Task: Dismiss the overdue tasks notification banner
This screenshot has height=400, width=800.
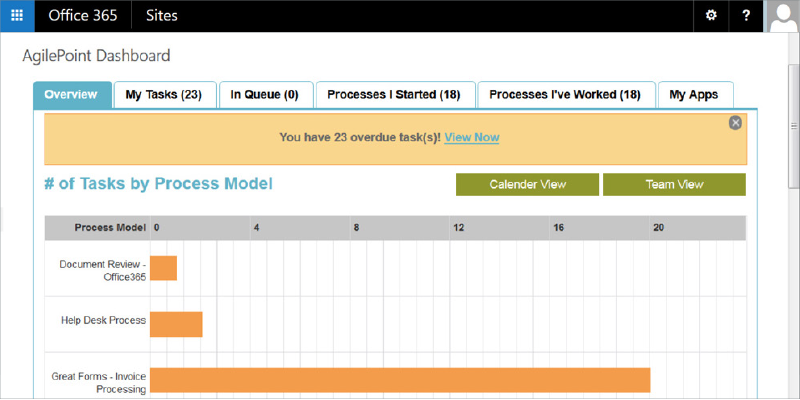Action: (735, 123)
